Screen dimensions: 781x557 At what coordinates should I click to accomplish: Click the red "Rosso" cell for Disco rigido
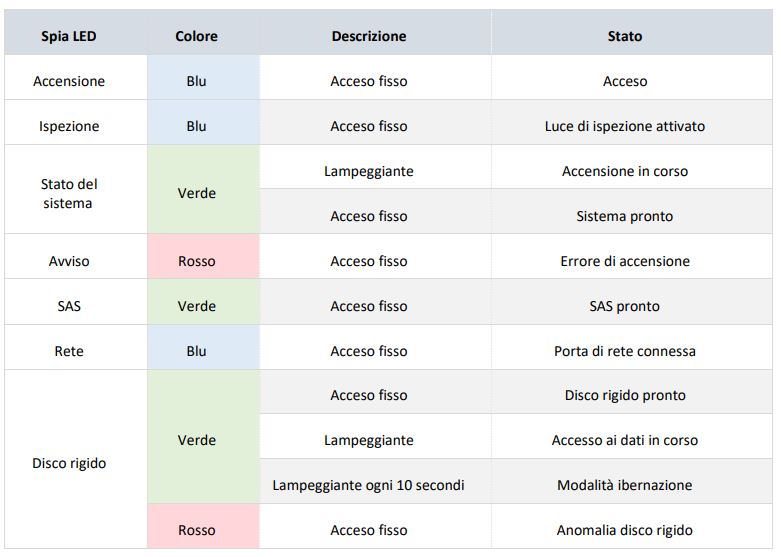tap(196, 530)
